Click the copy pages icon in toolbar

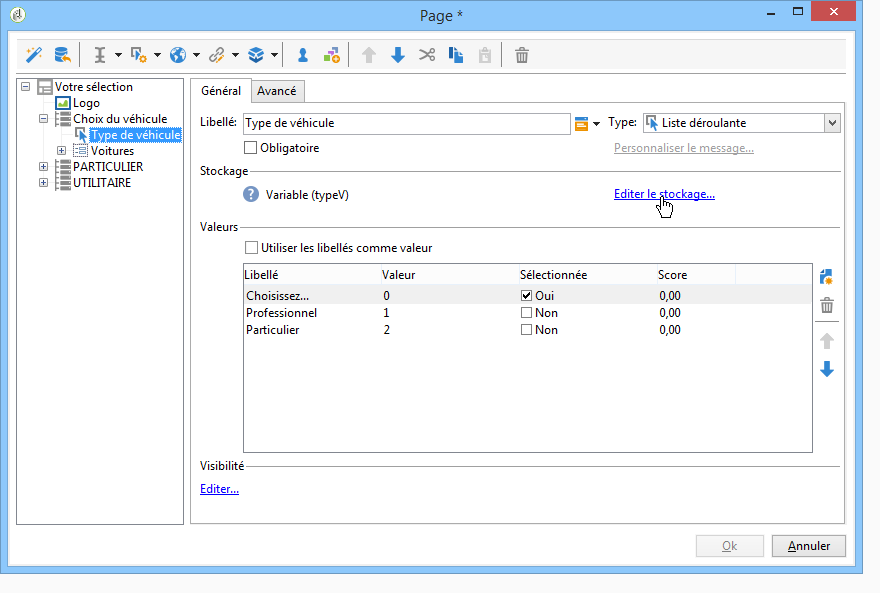pos(455,55)
